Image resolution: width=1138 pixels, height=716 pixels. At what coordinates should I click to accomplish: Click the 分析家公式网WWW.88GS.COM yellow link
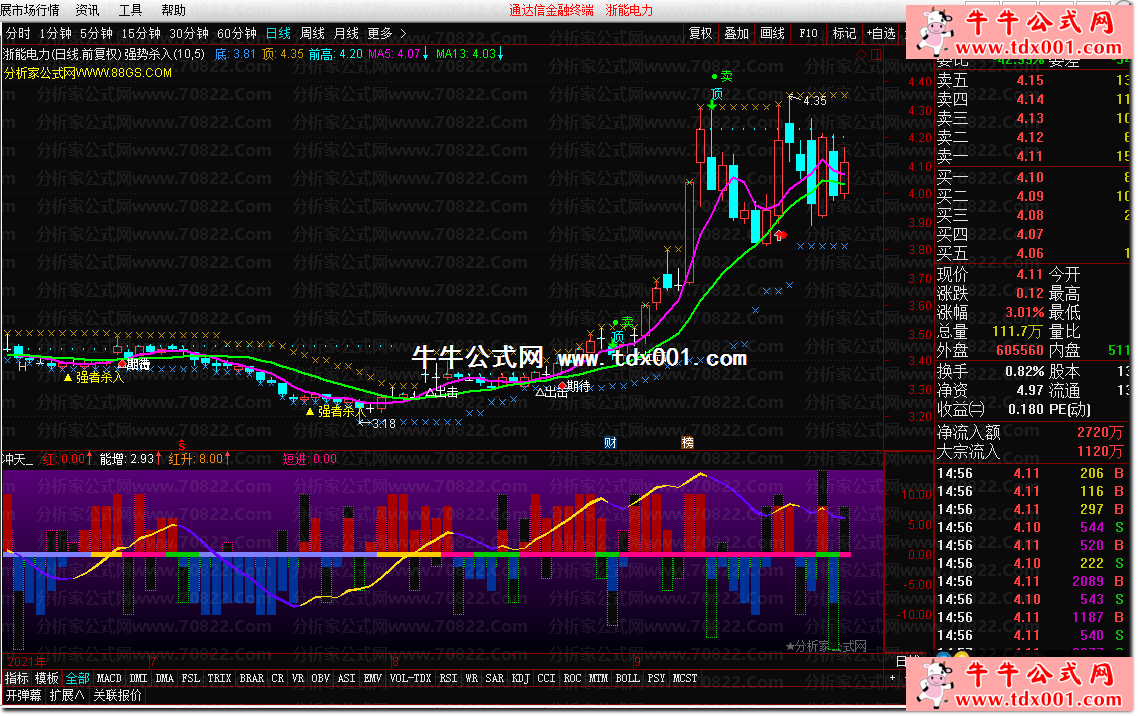tap(88, 73)
